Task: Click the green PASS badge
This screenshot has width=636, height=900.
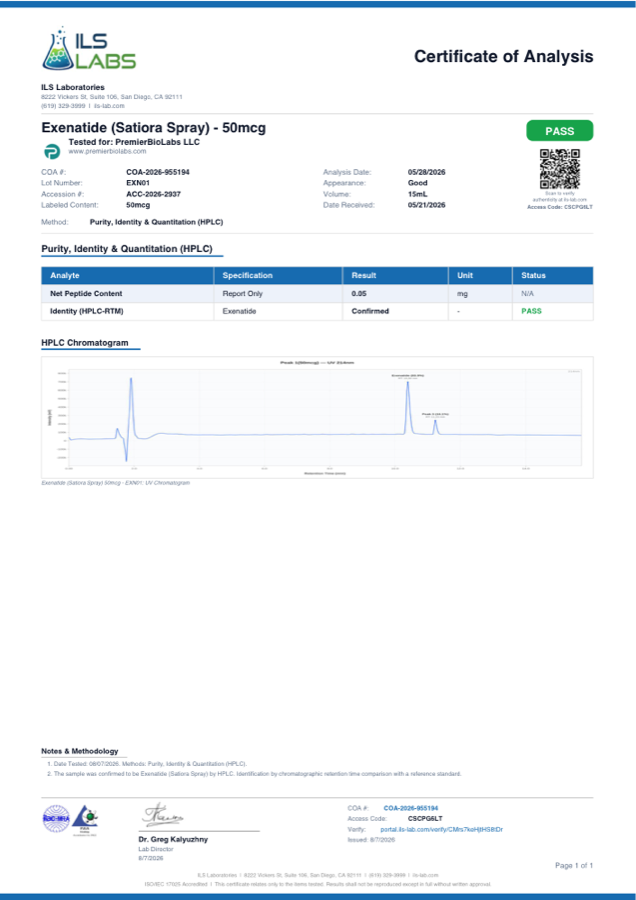Action: tap(560, 131)
